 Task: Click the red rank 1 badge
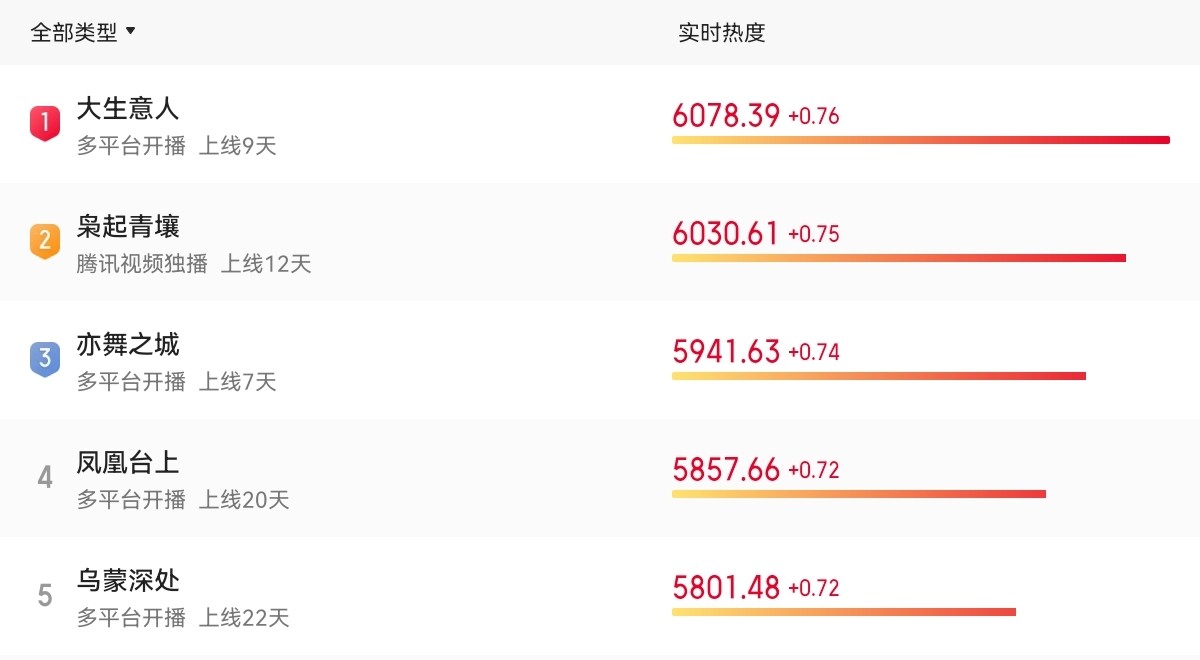44,123
